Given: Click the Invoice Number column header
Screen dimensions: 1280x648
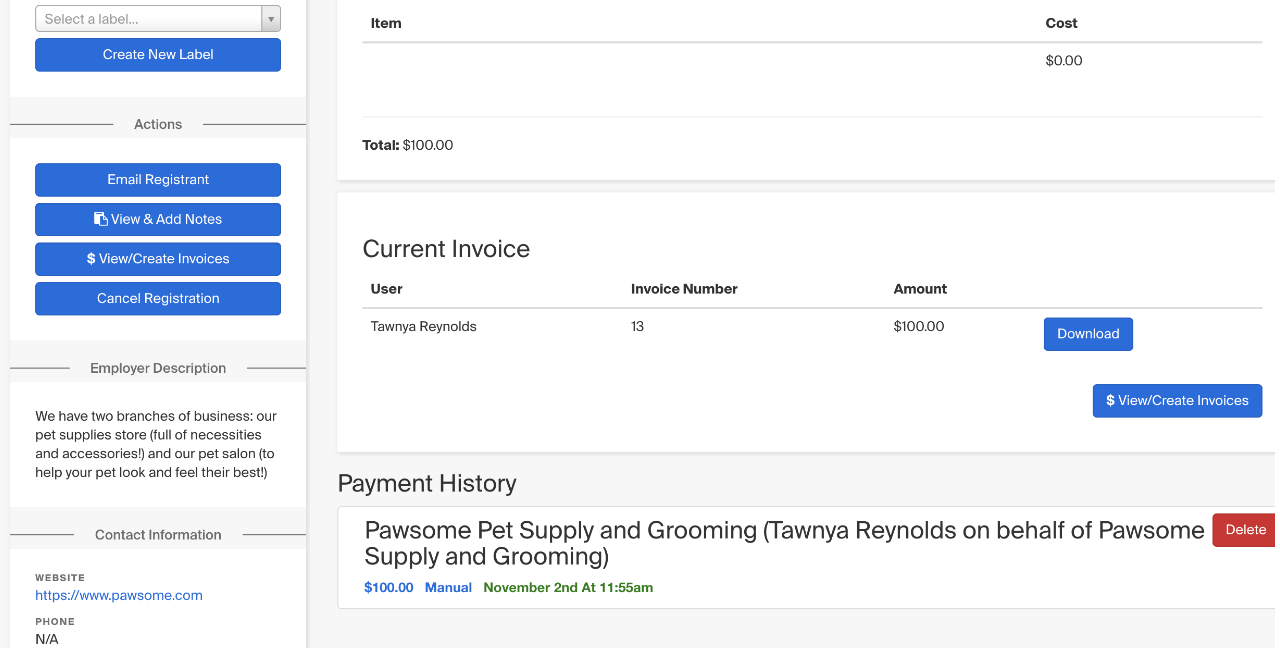Looking at the screenshot, I should click(x=684, y=289).
